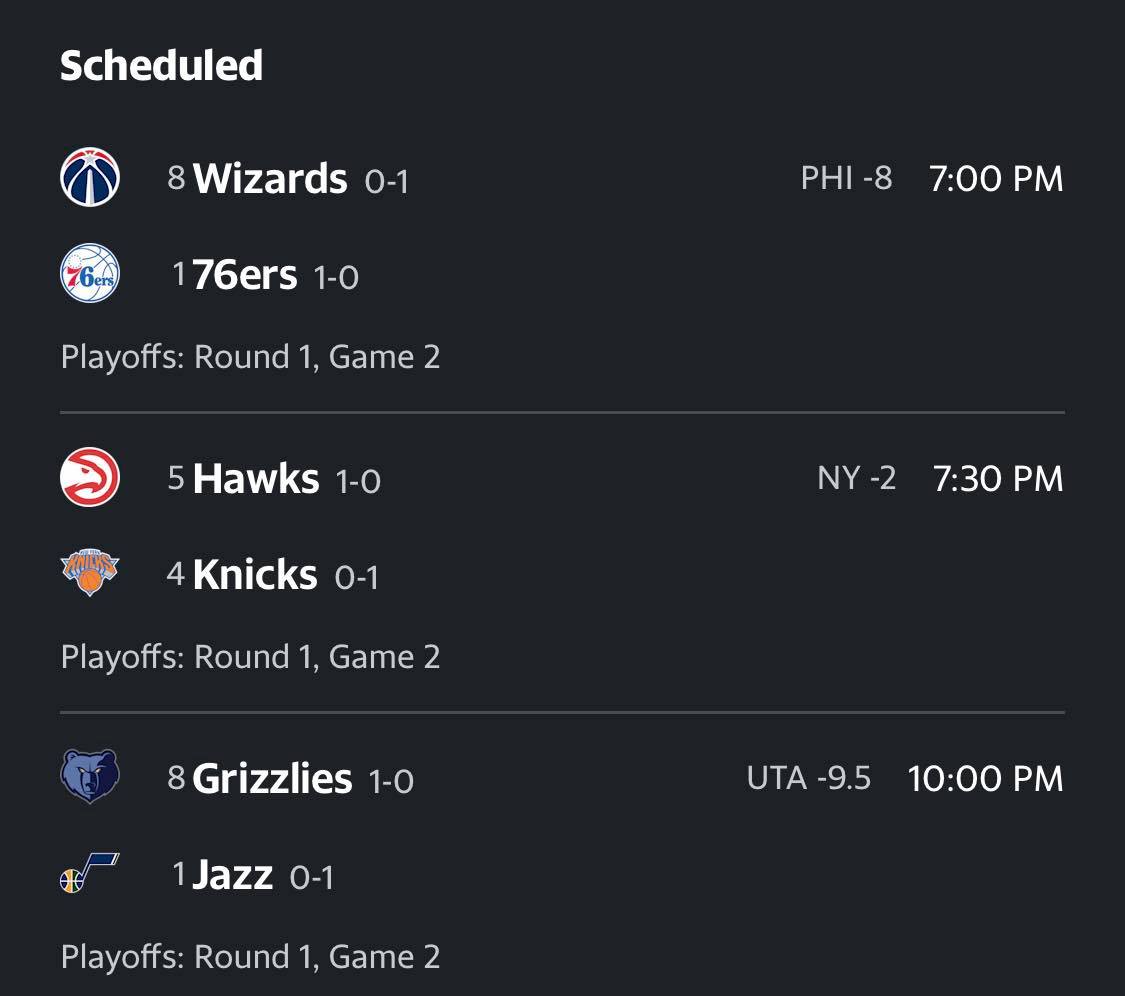Viewport: 1125px width, 996px height.
Task: Tap the Memphis Grizzlies bear logo
Action: coord(90,776)
